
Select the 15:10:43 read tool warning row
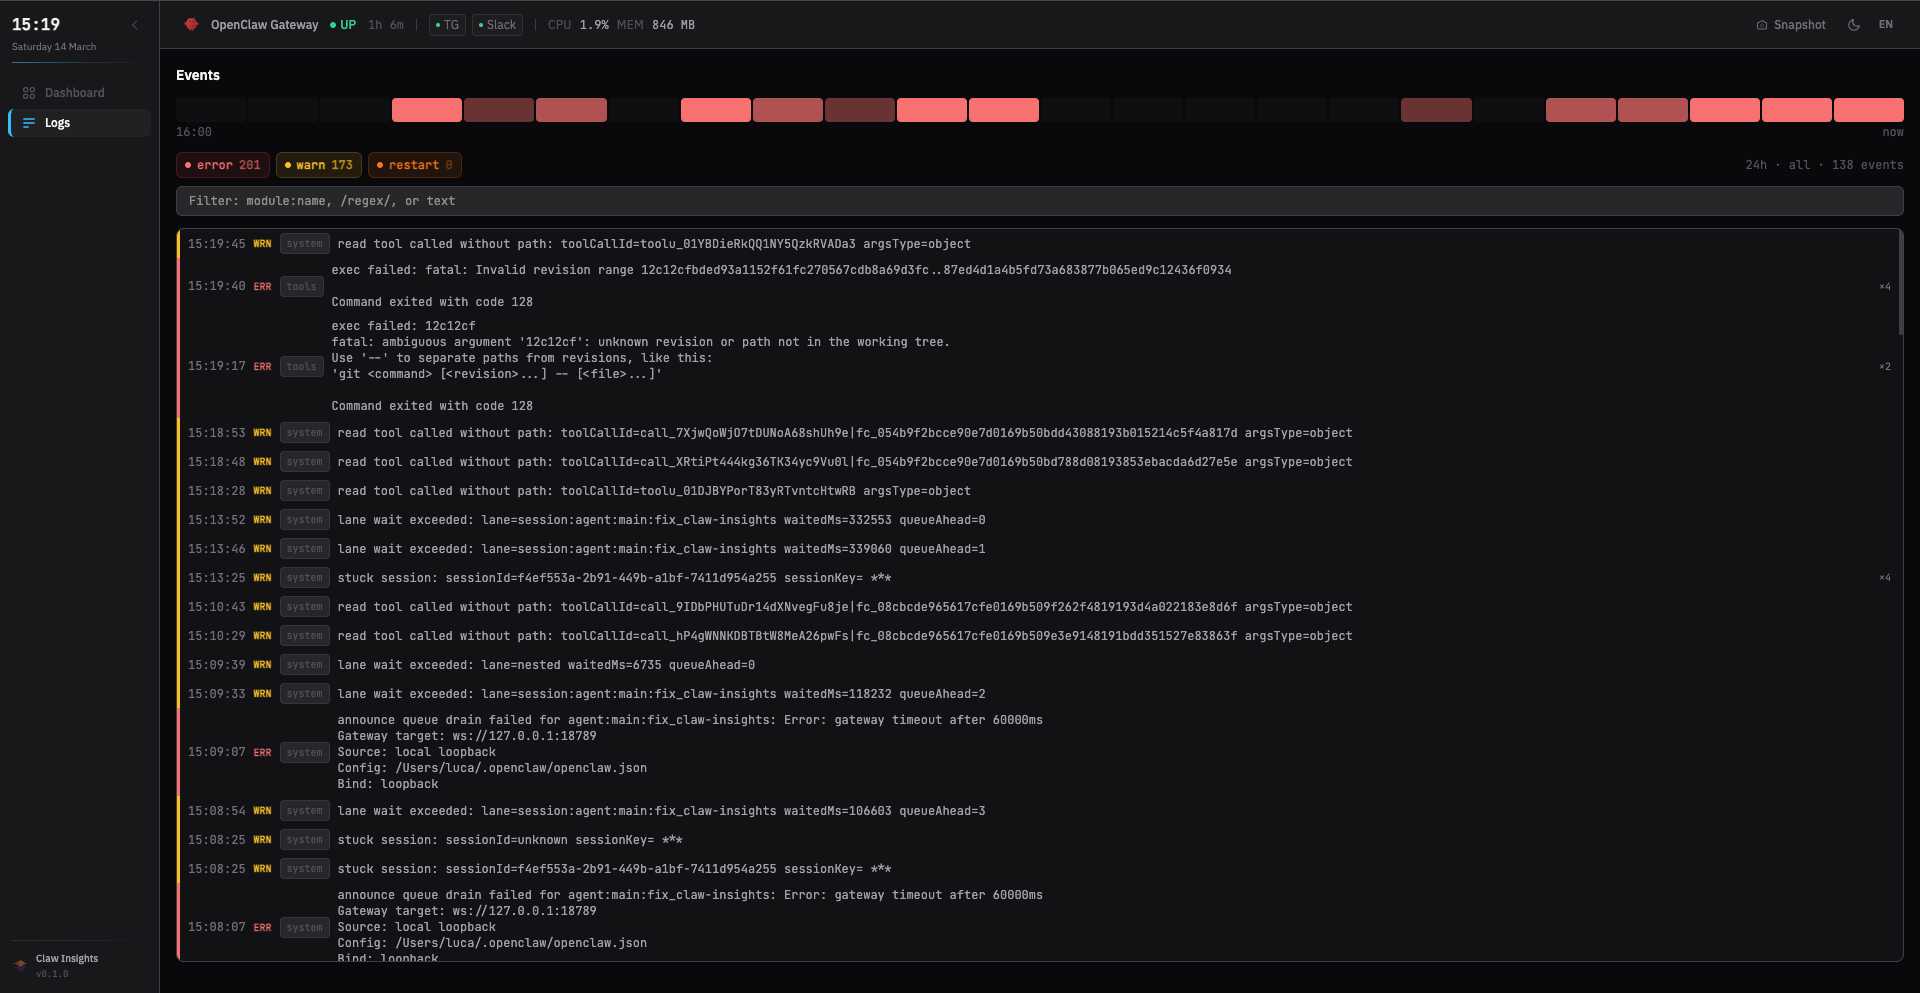(x=1039, y=607)
